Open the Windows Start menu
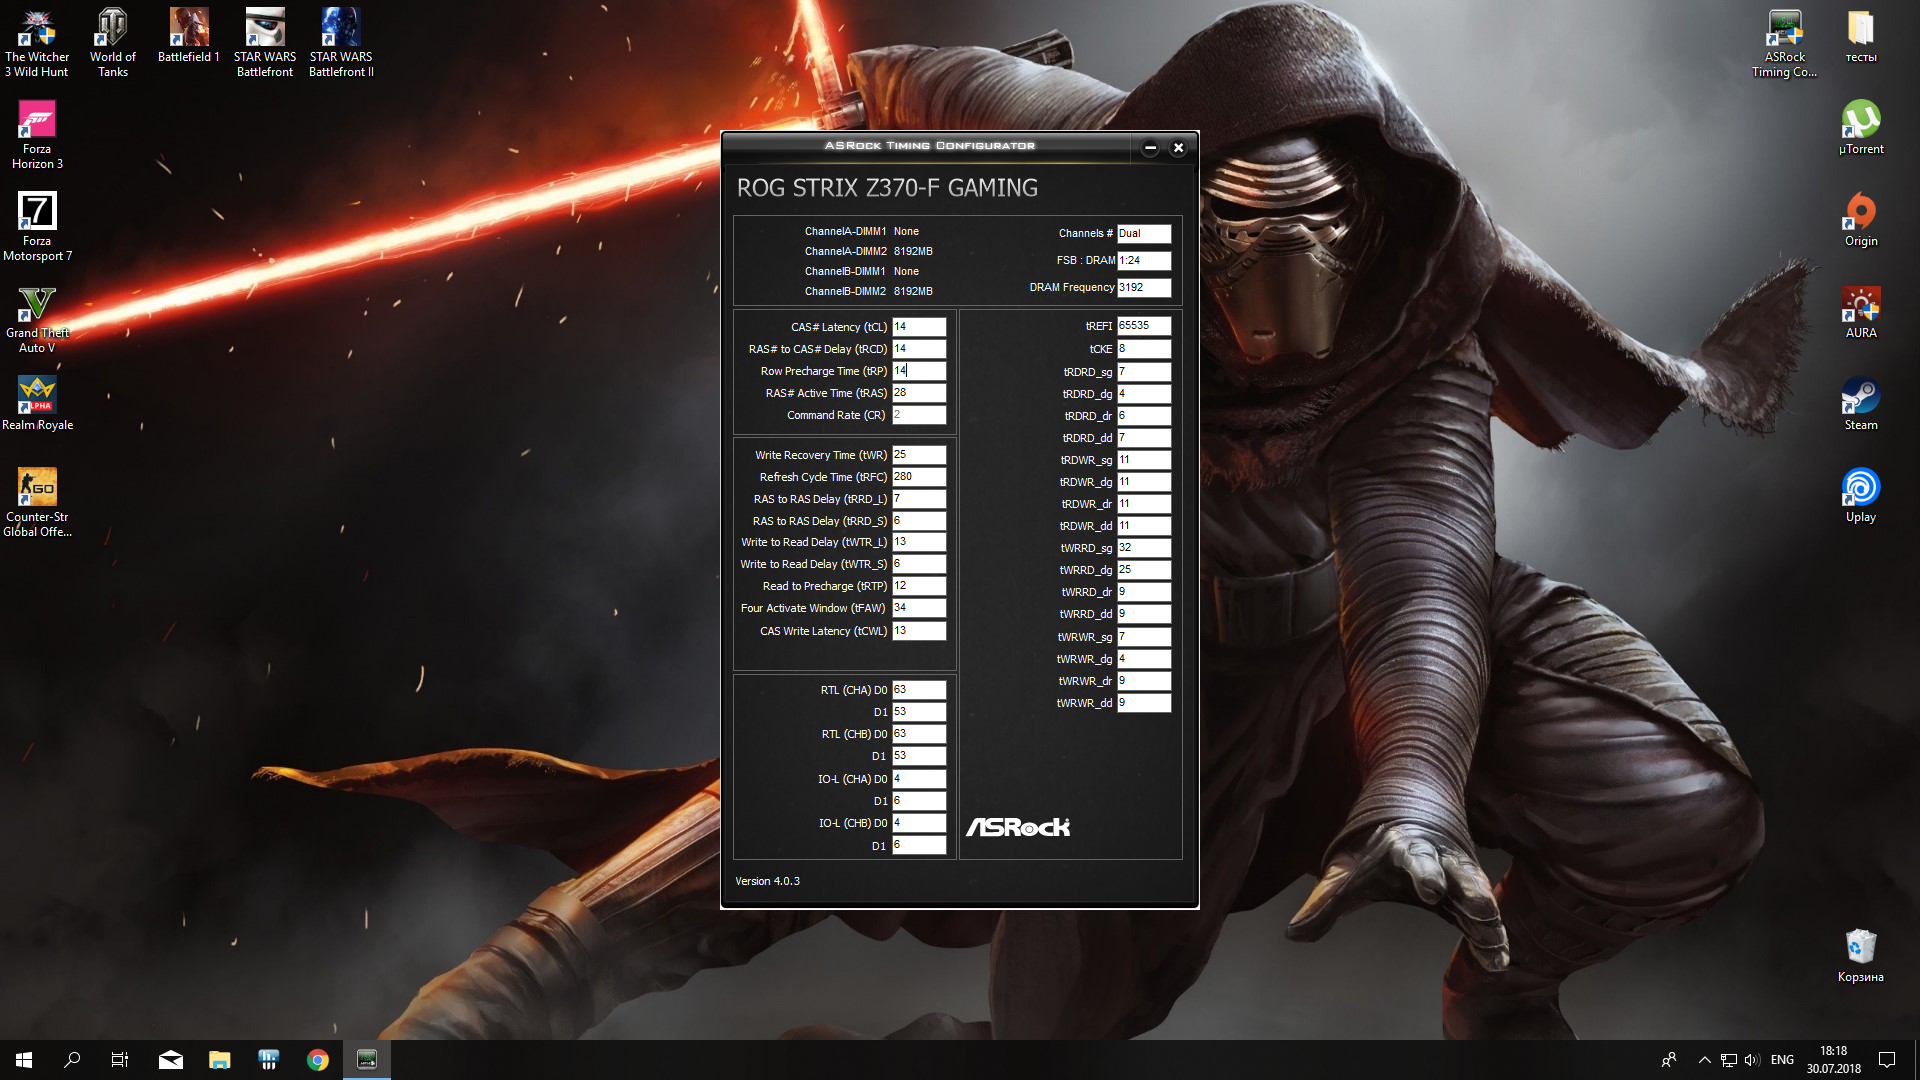This screenshot has height=1080, width=1920. pyautogui.click(x=24, y=1060)
